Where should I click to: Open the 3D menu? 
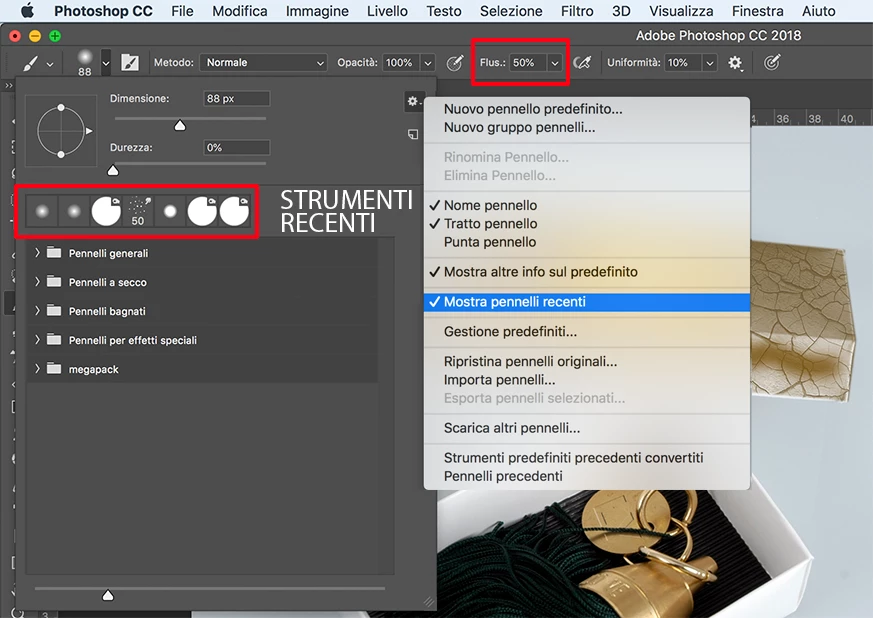point(621,11)
